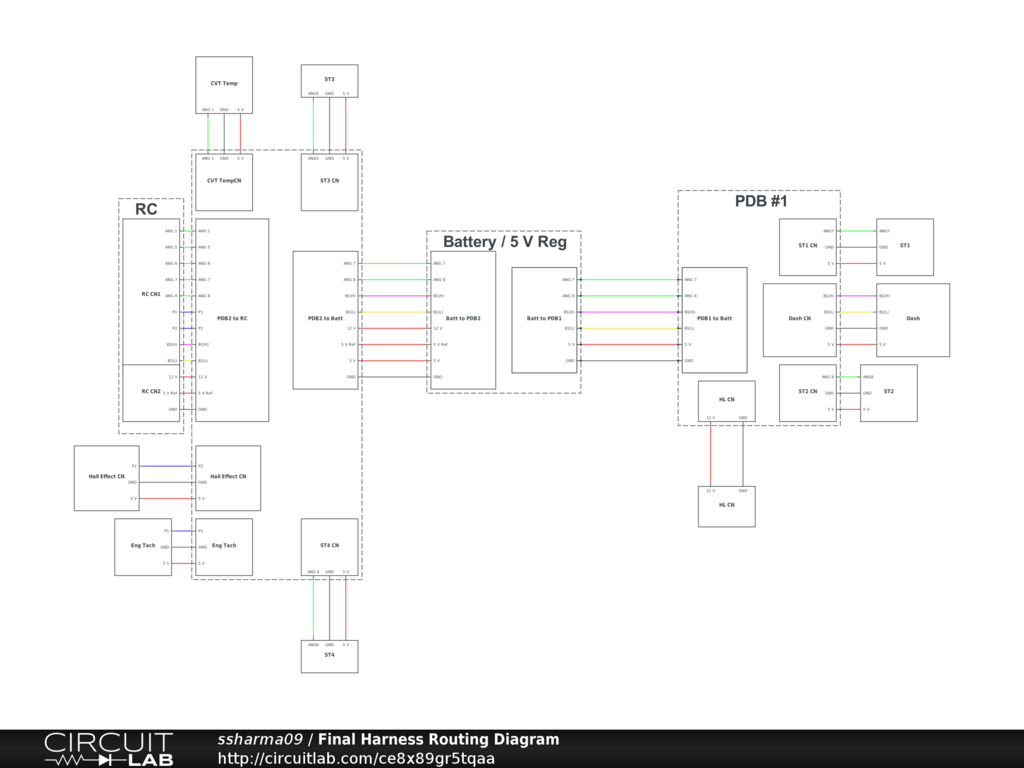
Task: Select the PDB2 to Batt connector block
Action: point(325,319)
